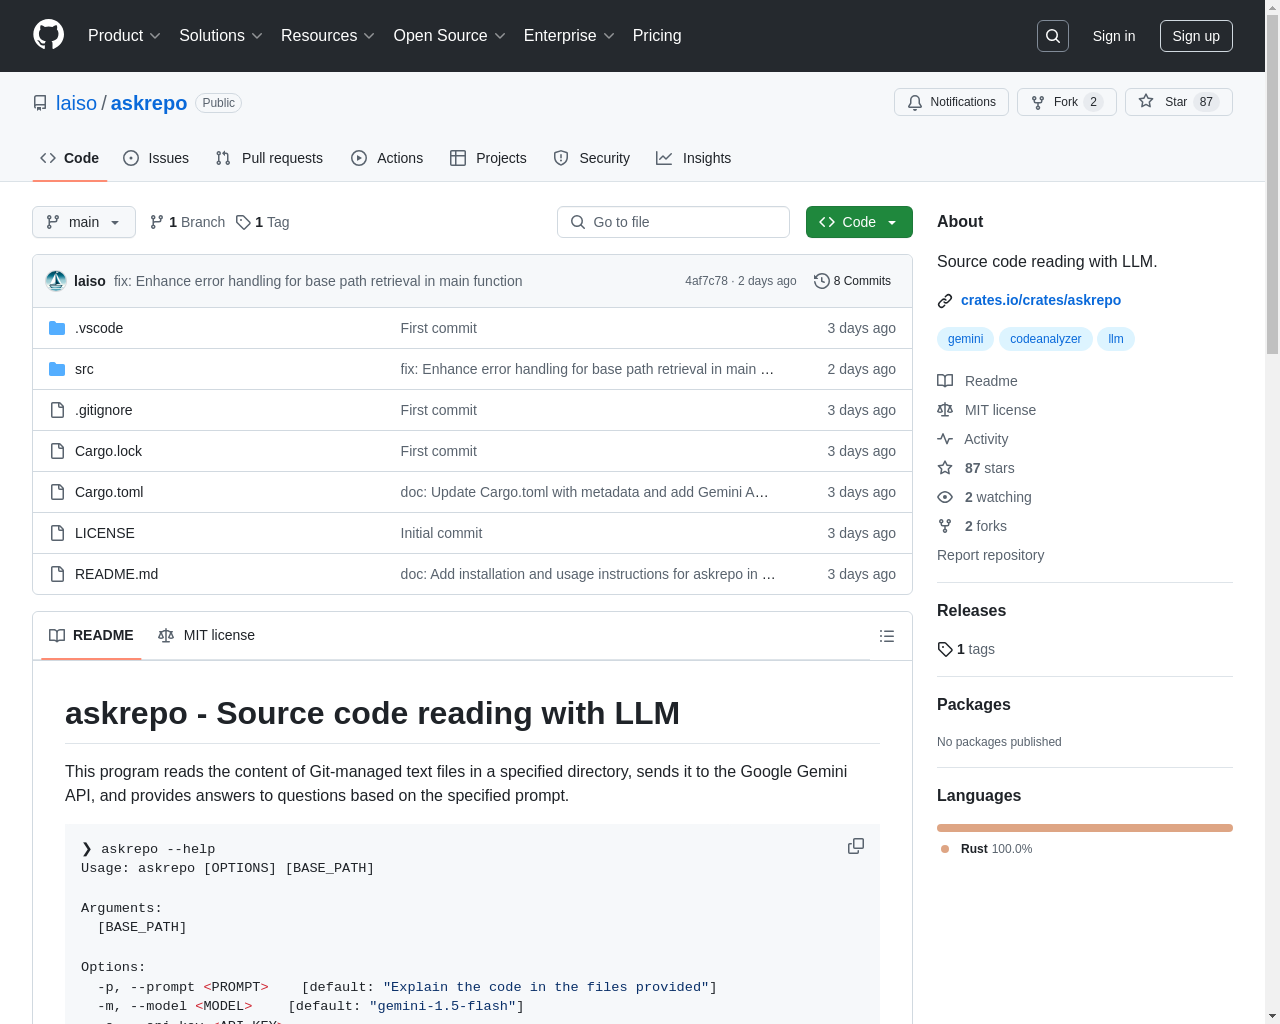Click the Sign up button
This screenshot has width=1280, height=1024.
point(1196,36)
